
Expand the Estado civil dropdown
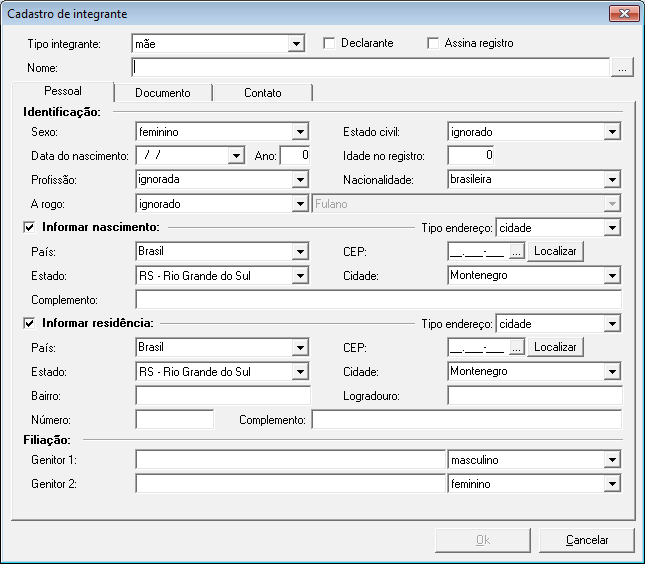point(612,132)
